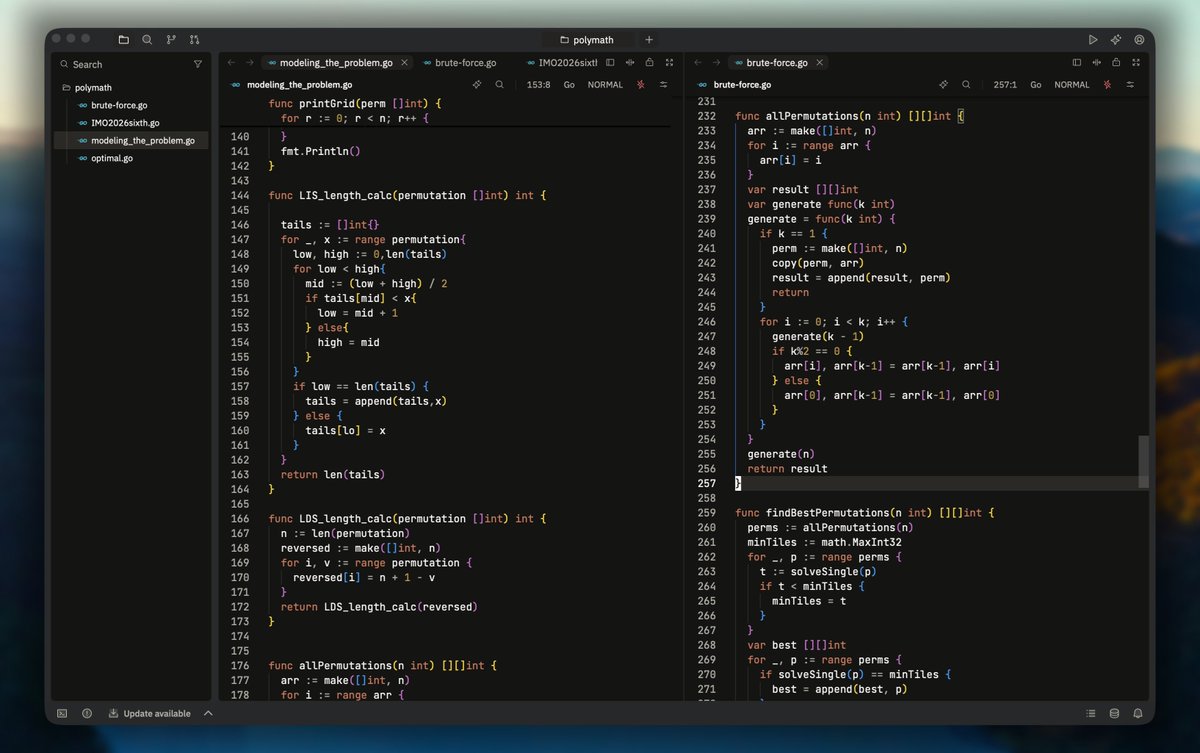This screenshot has width=1200, height=753.
Task: Open the user account icon top right
Action: pos(1139,40)
